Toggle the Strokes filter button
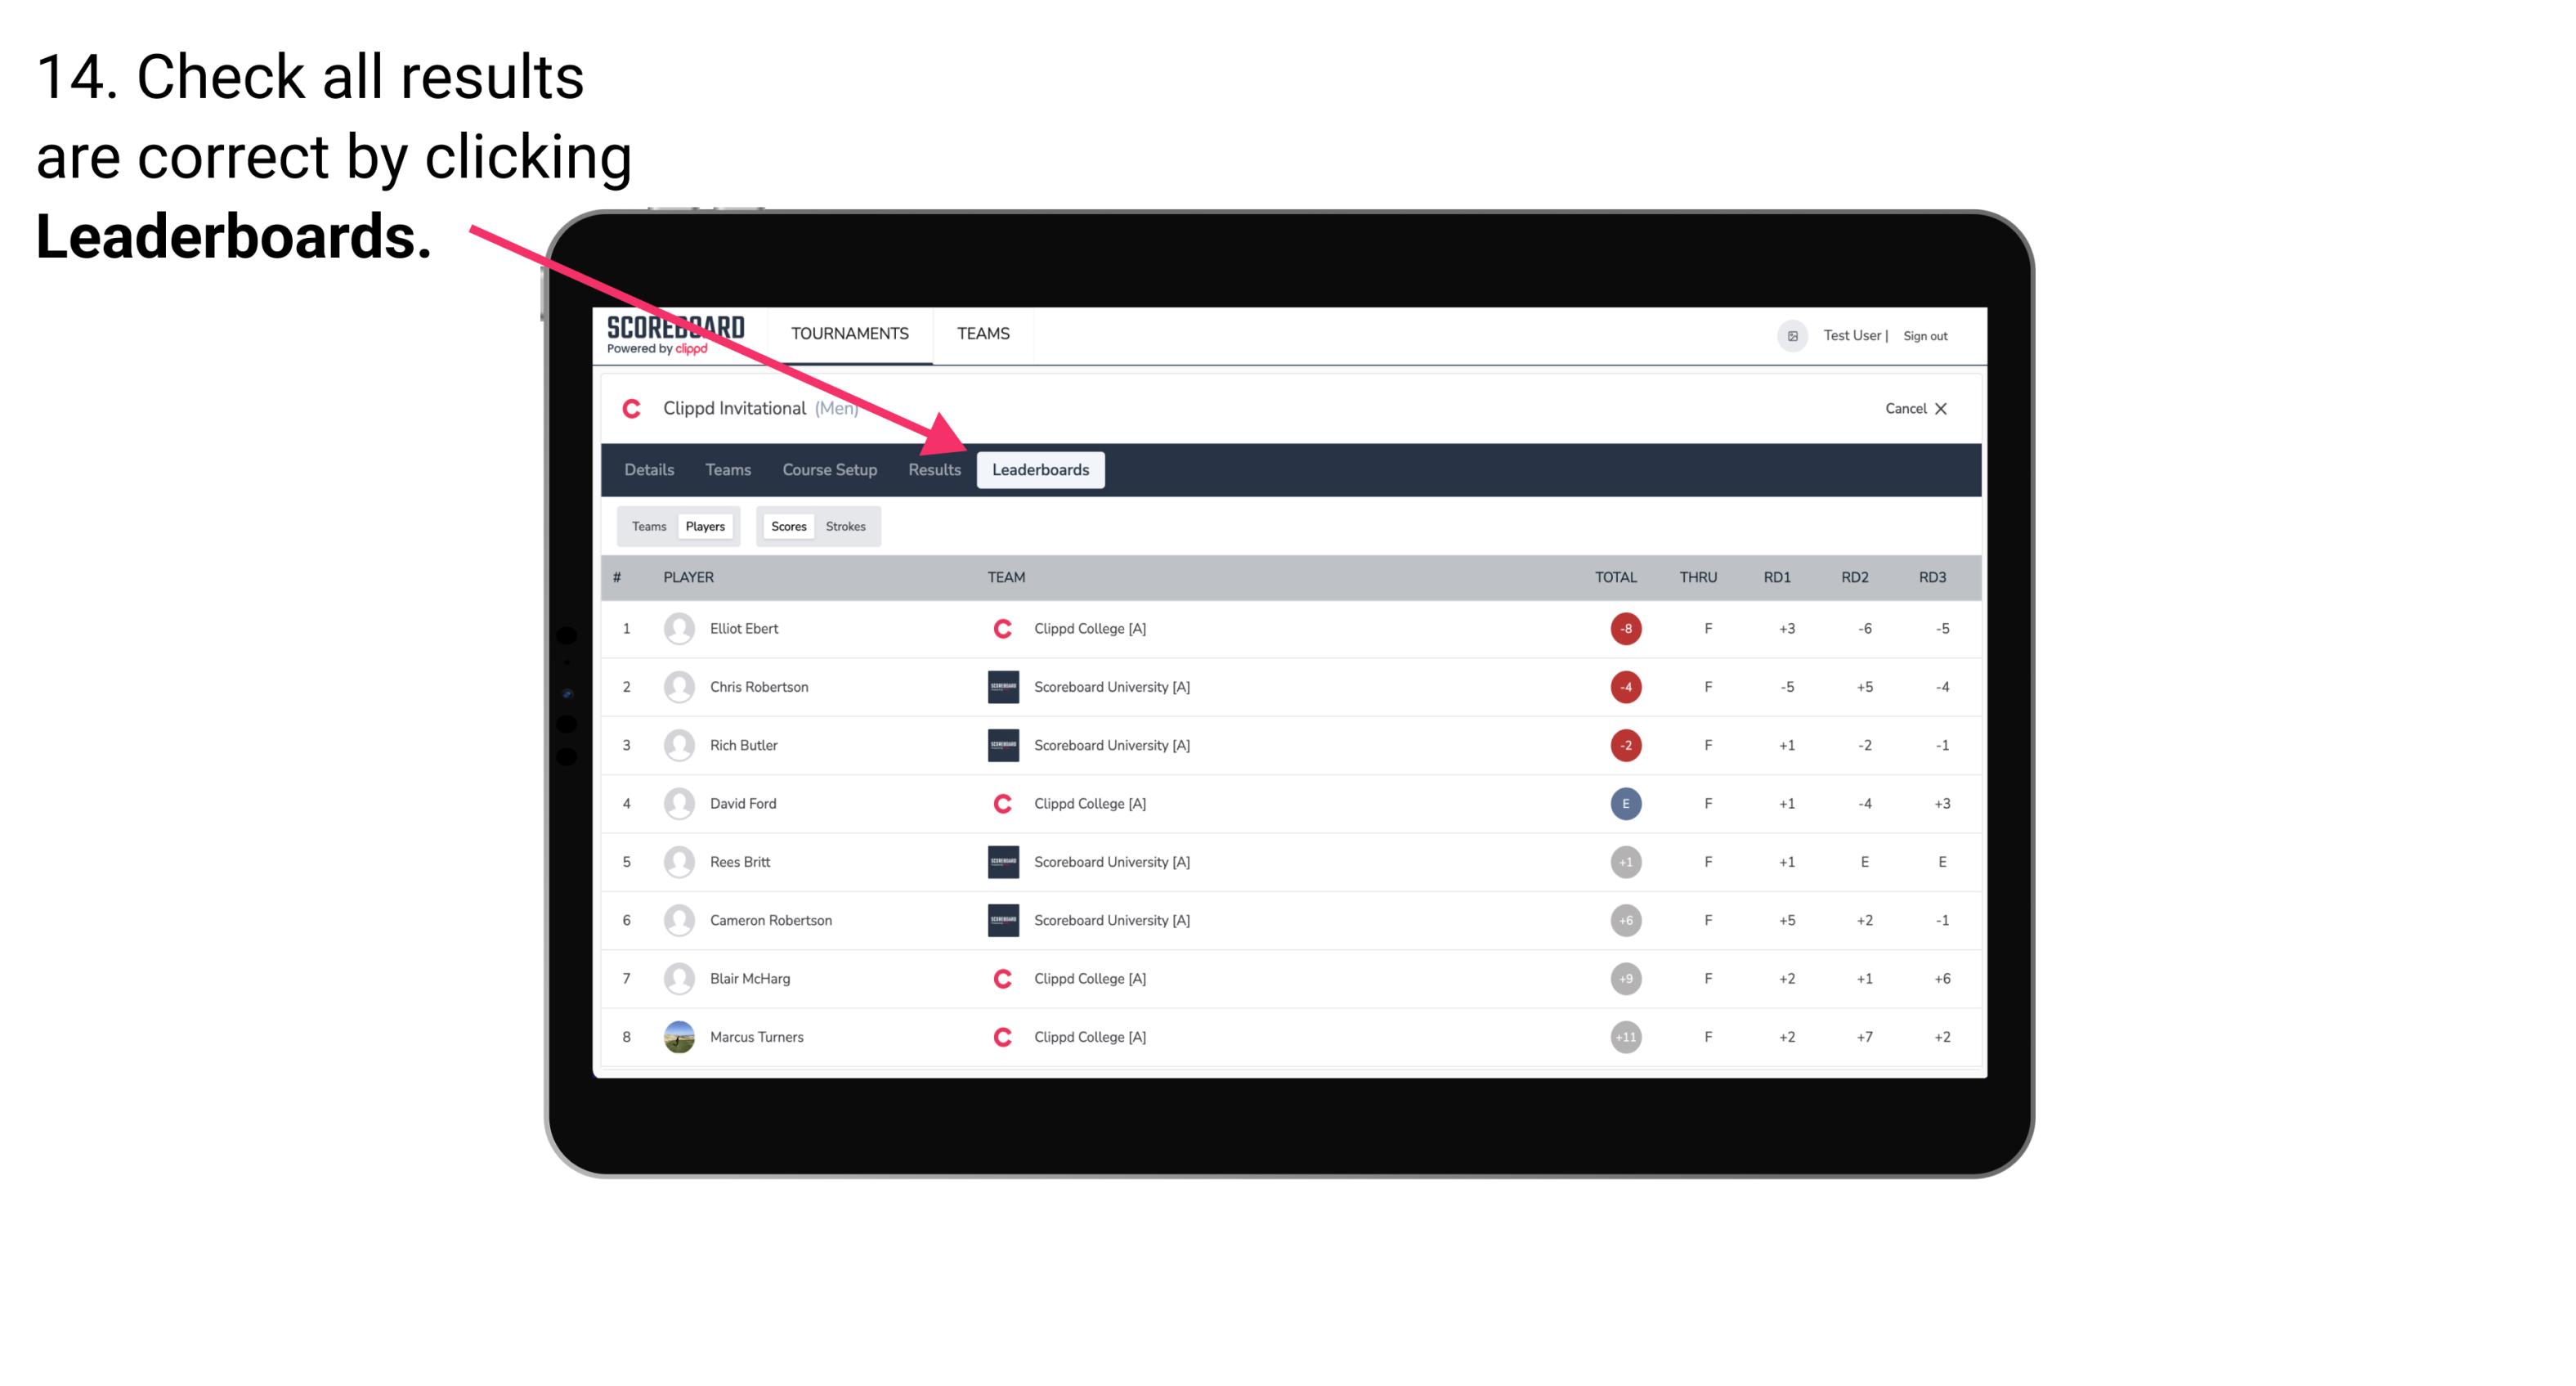 (x=848, y=526)
